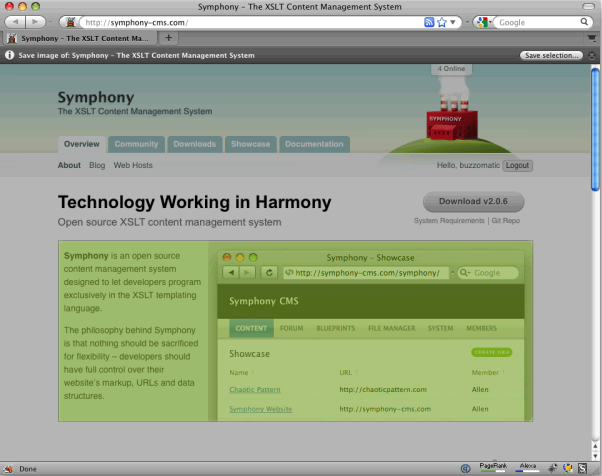Viewport: 602px width, 476px height.
Task: Click the vertical scrollbar thumb
Action: [x=595, y=129]
